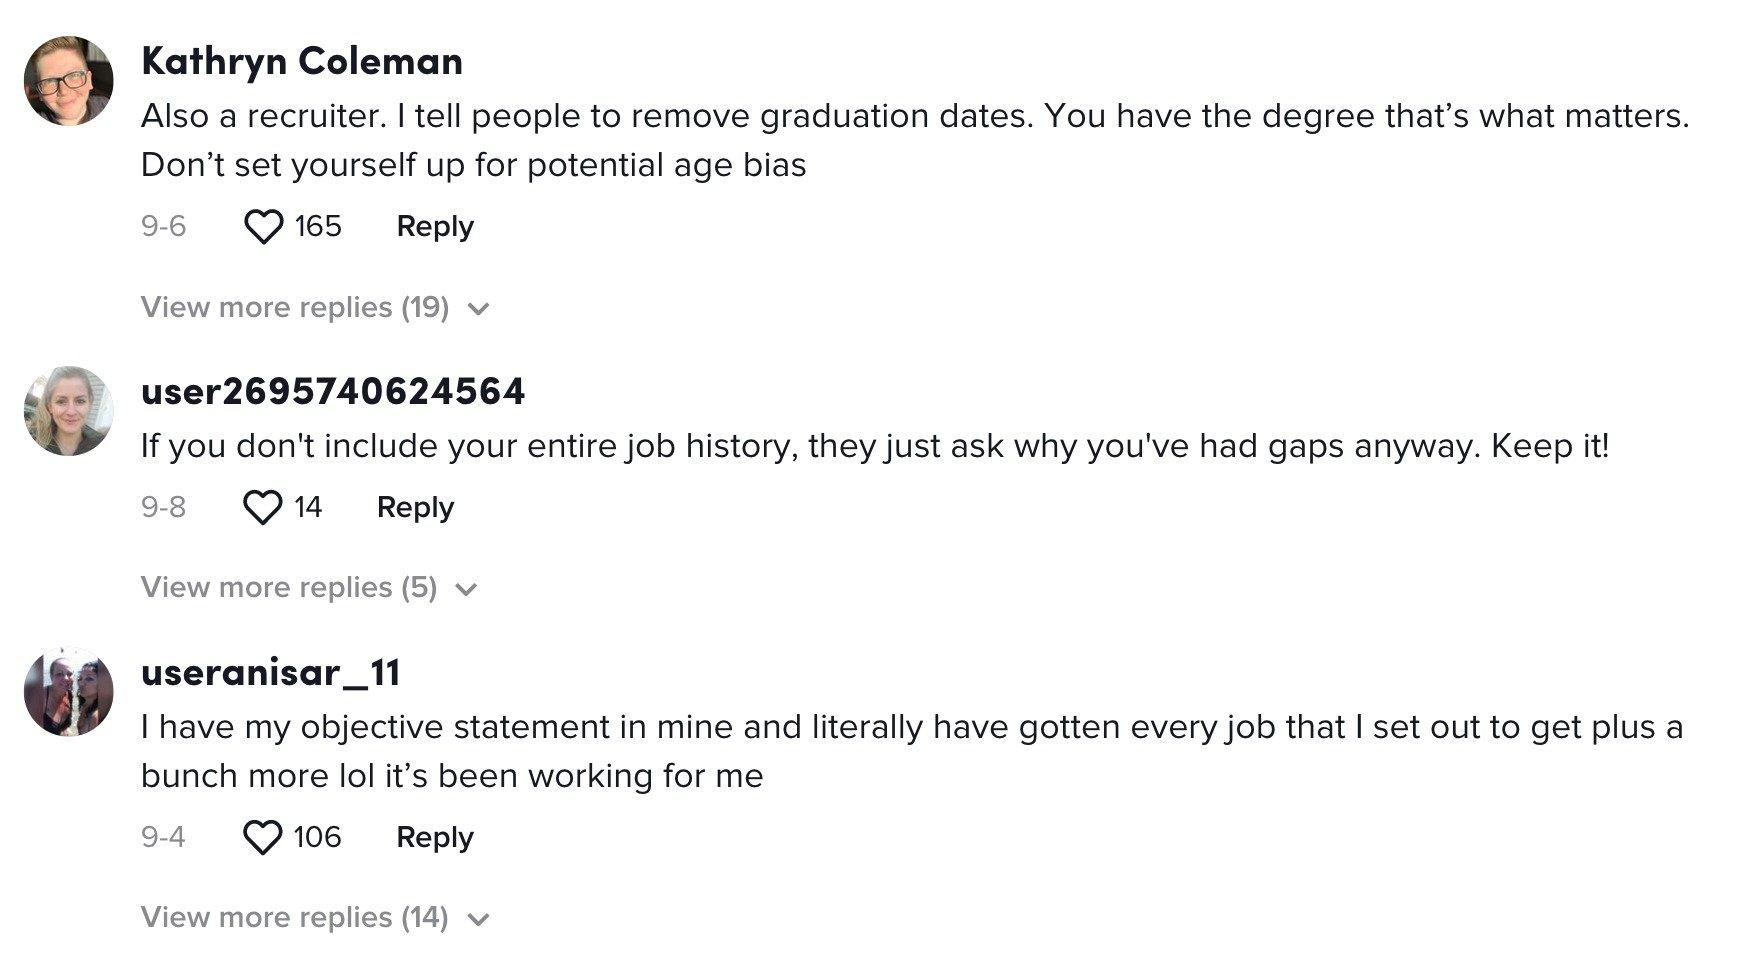This screenshot has width=1756, height=964.
Task: Click the 106 likes count
Action: coord(318,838)
